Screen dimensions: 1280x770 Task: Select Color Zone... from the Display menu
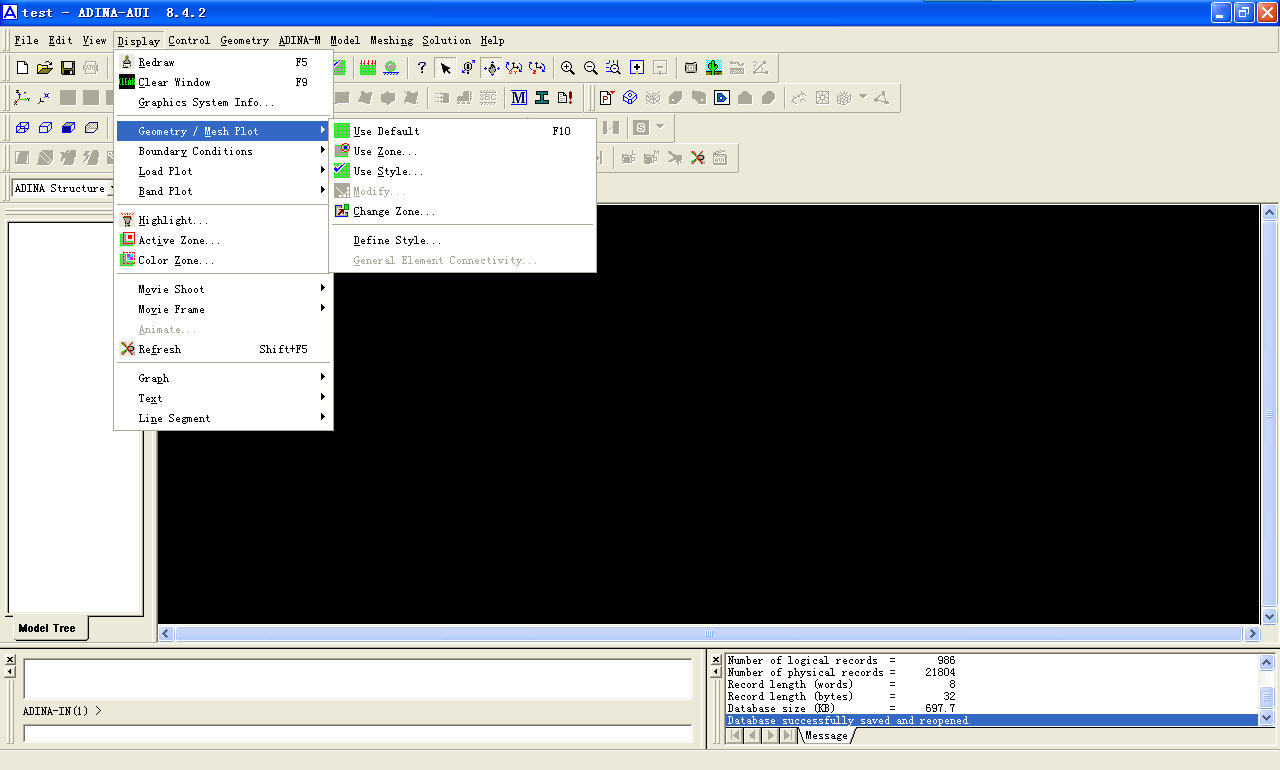[x=223, y=260]
